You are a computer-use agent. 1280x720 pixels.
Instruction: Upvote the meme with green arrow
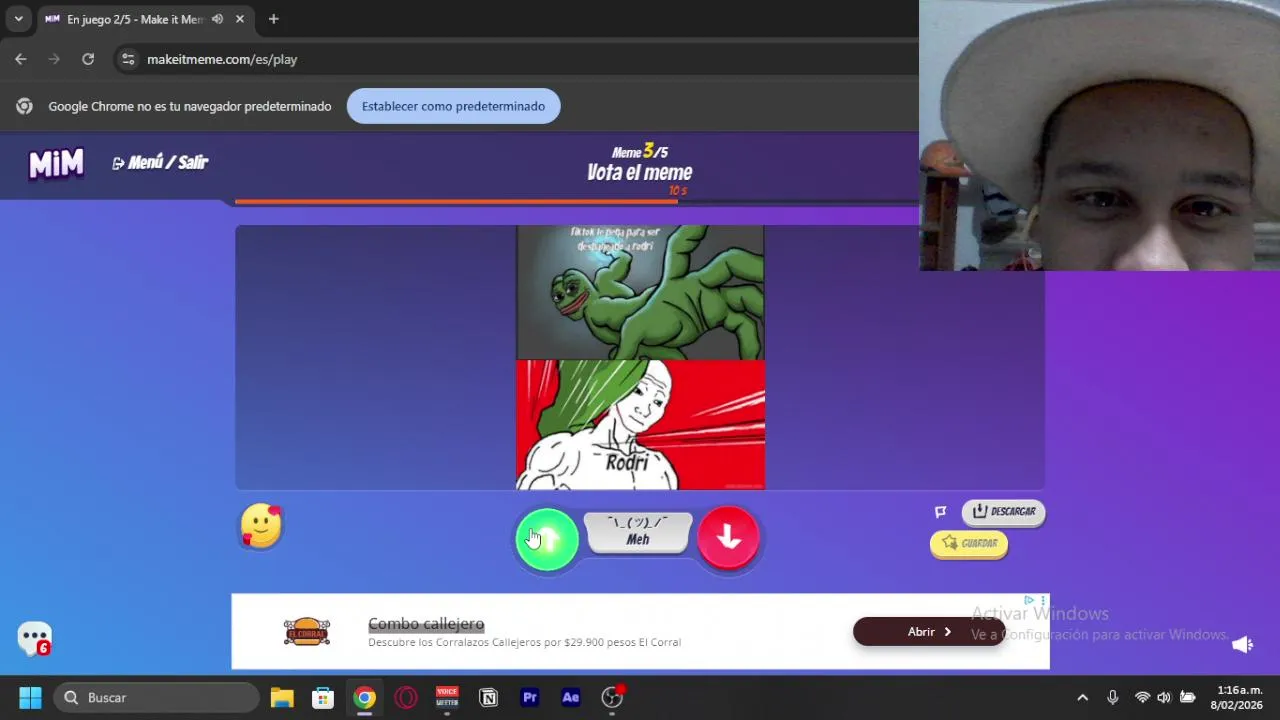pos(547,539)
